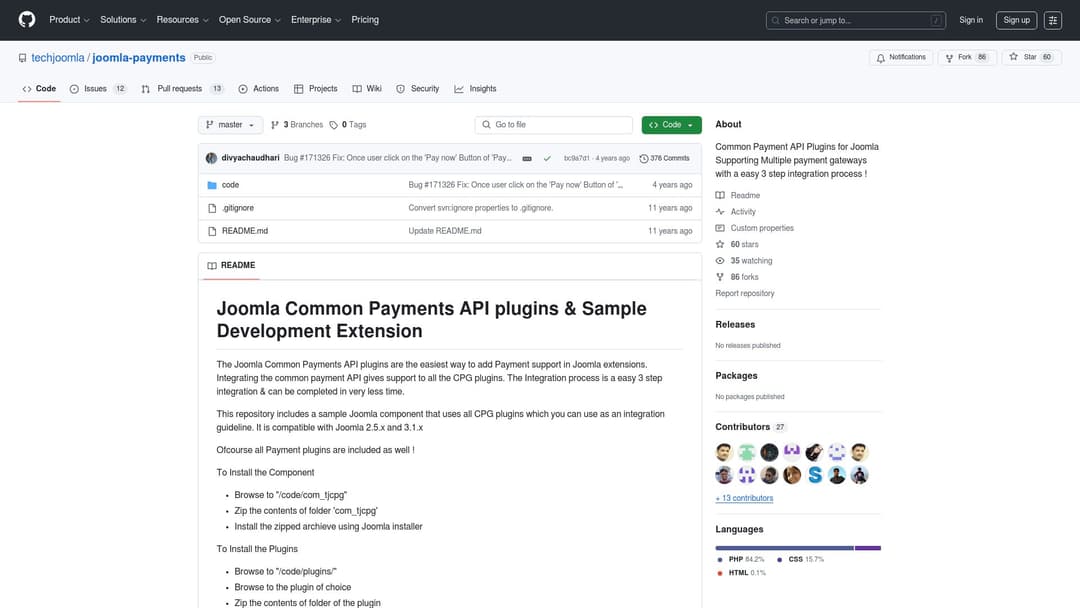This screenshot has width=1080, height=608.
Task: View the 3 Branches list
Action: 297,125
